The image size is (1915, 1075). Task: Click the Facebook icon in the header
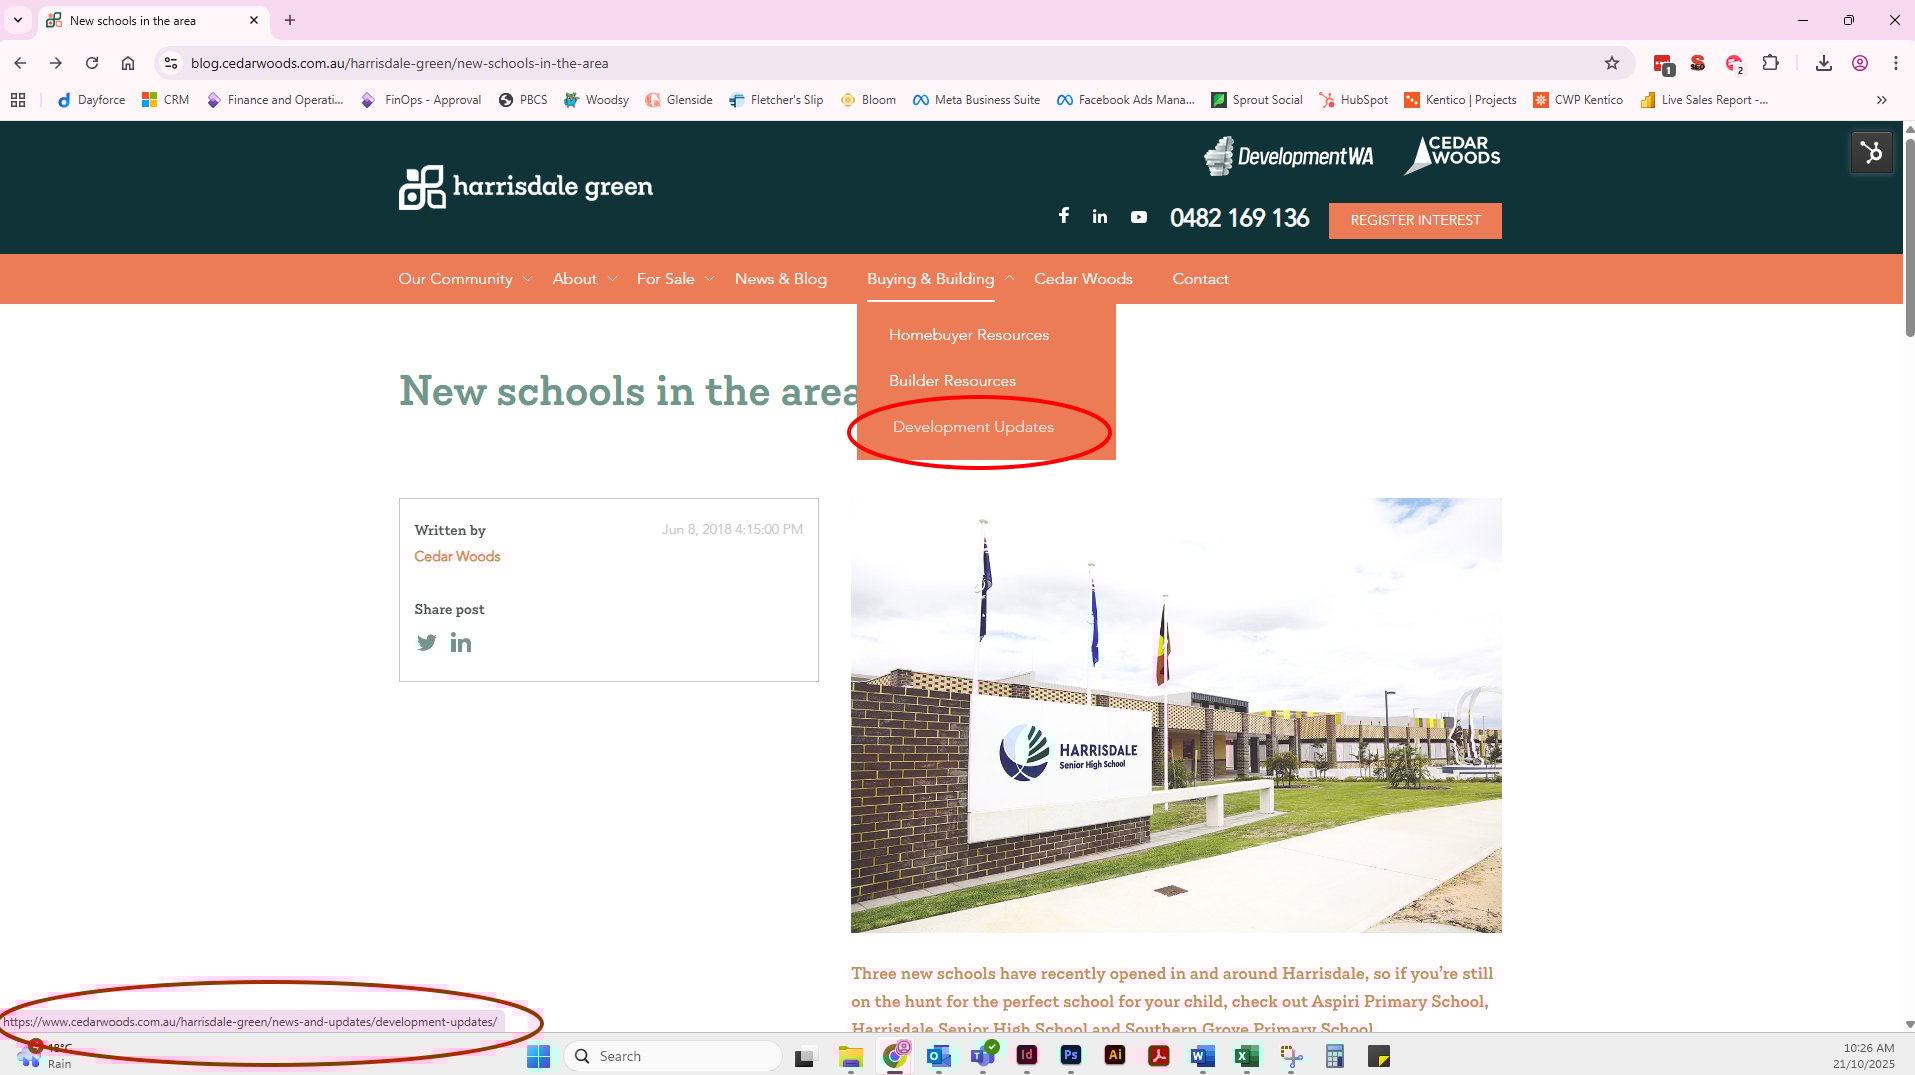[1064, 216]
